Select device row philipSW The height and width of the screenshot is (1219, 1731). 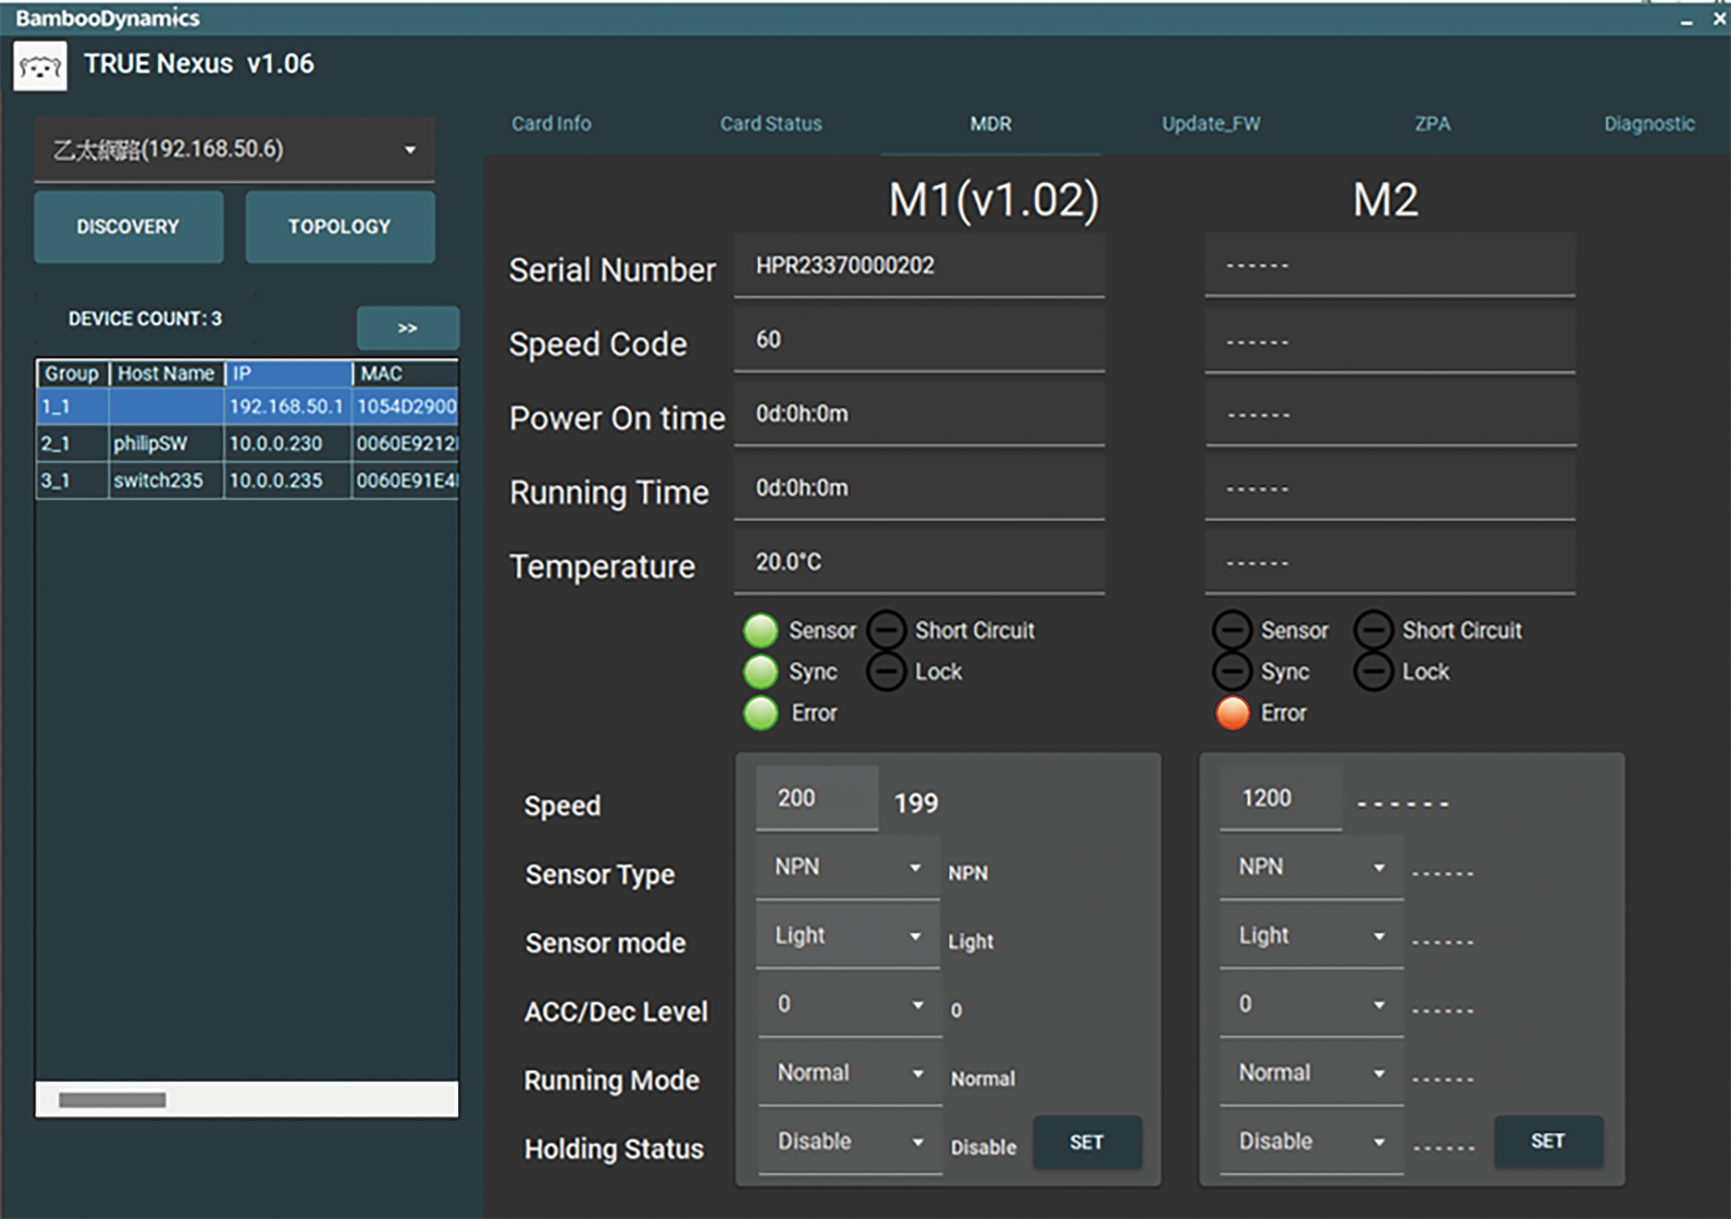click(247, 443)
